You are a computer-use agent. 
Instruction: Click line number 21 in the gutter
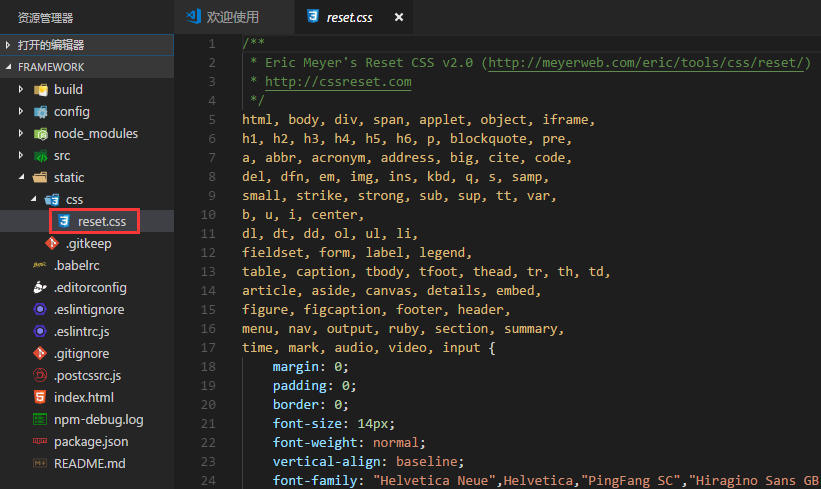tap(208, 424)
